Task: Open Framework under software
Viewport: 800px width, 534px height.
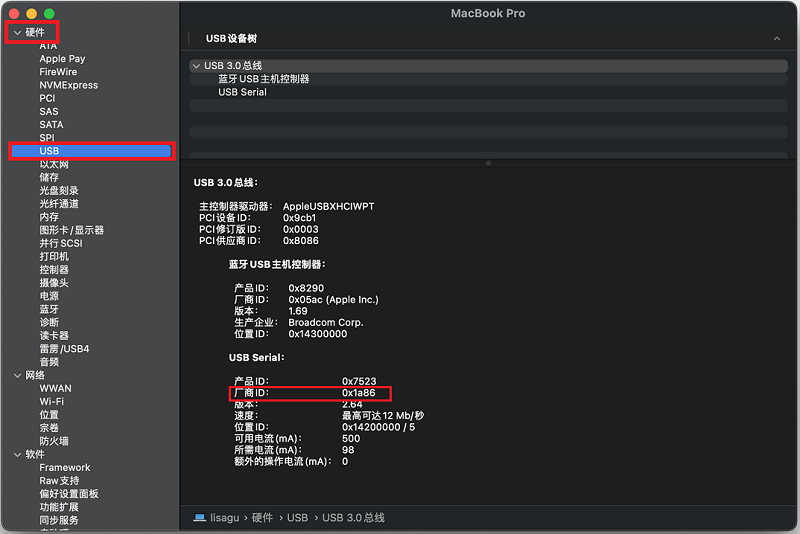Action: click(65, 468)
